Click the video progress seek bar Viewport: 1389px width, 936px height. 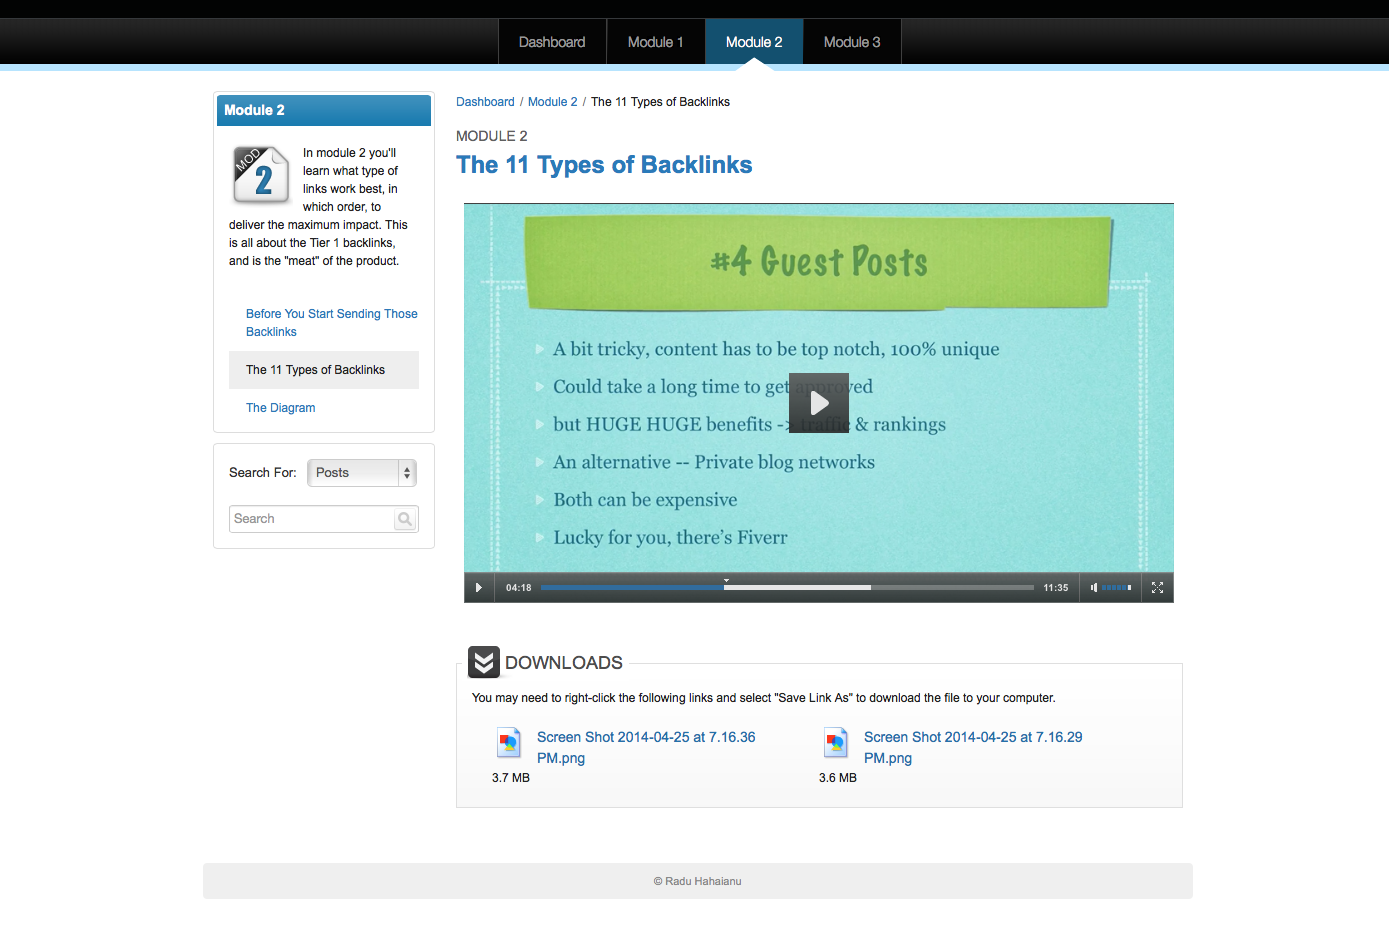(x=787, y=588)
